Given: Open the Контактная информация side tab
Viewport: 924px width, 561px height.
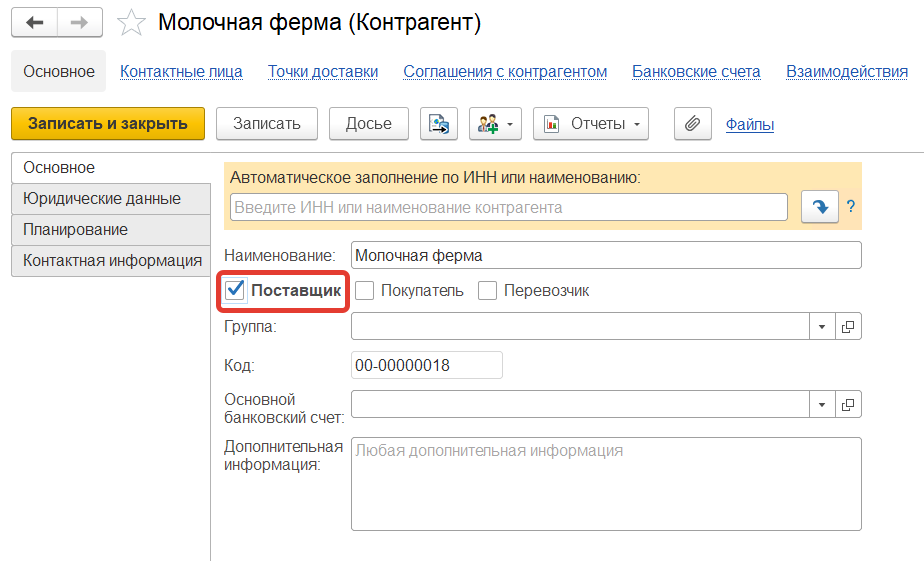Looking at the screenshot, I should (112, 260).
